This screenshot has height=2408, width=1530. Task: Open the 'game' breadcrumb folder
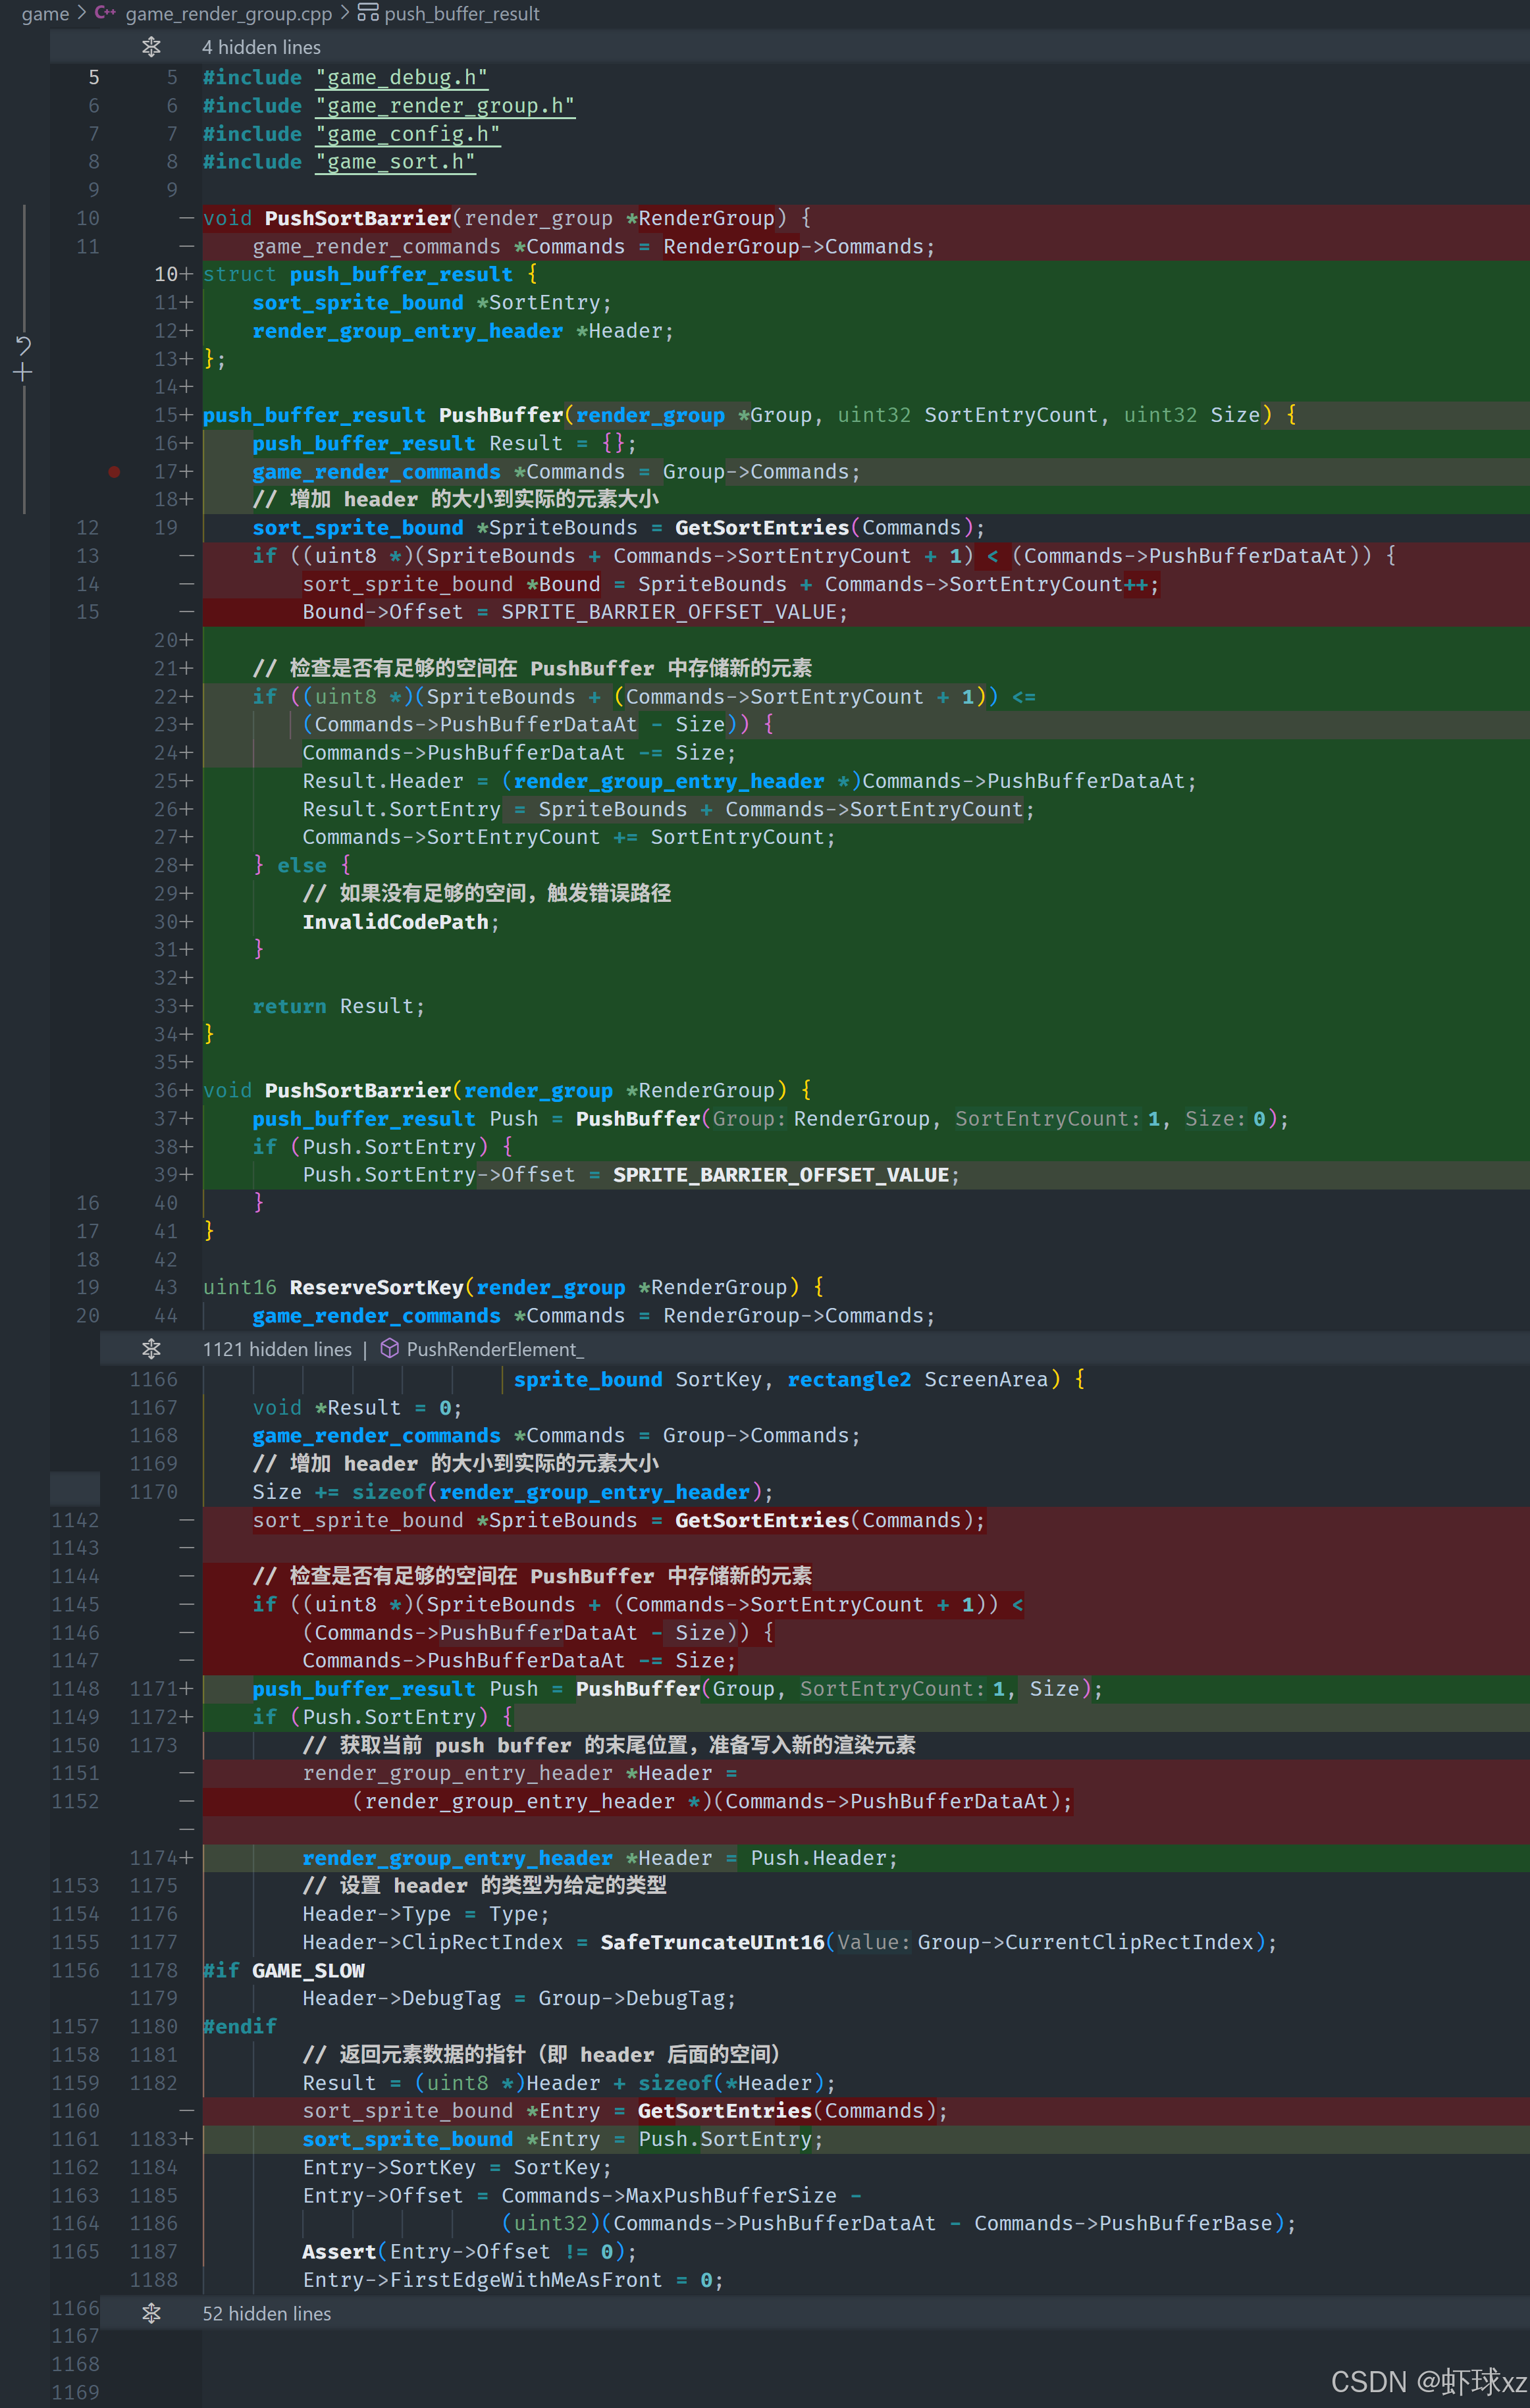[x=45, y=13]
